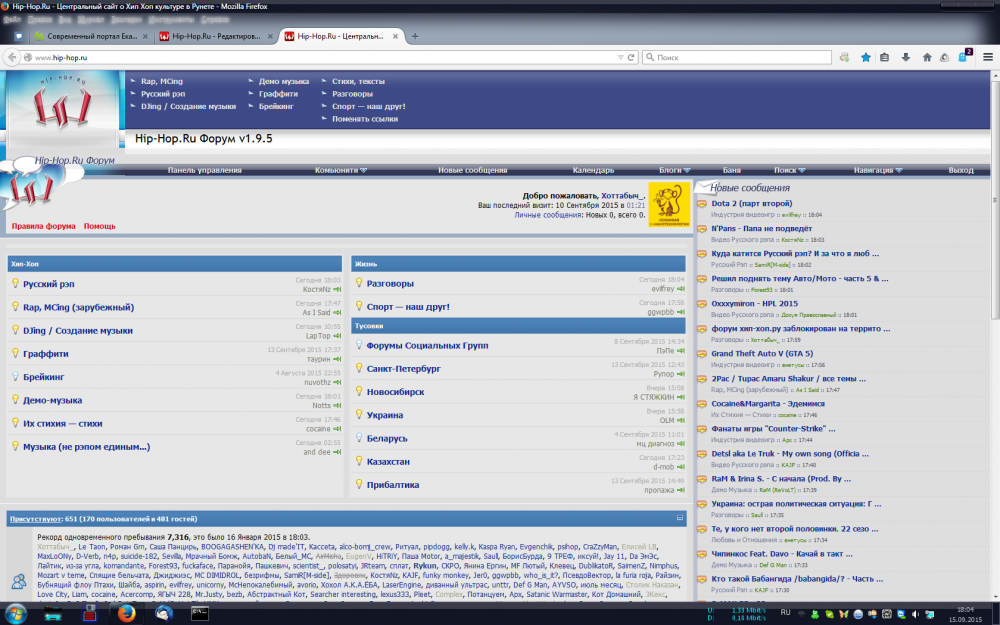Viewport: 1000px width, 625px height.
Task: Open the Закладки menu in Firefox
Action: tap(126, 20)
